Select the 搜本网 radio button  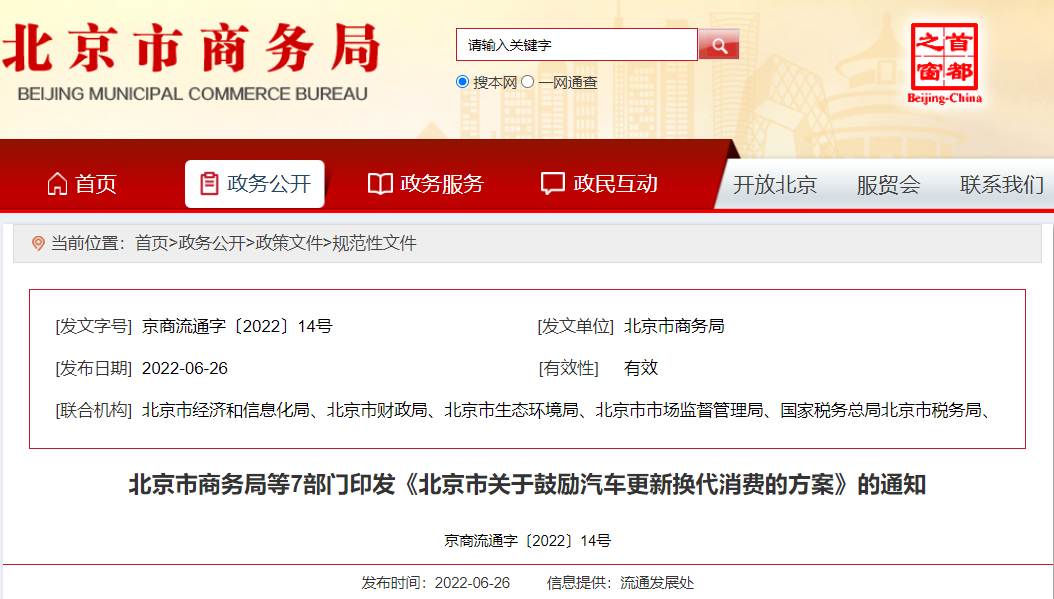point(461,82)
